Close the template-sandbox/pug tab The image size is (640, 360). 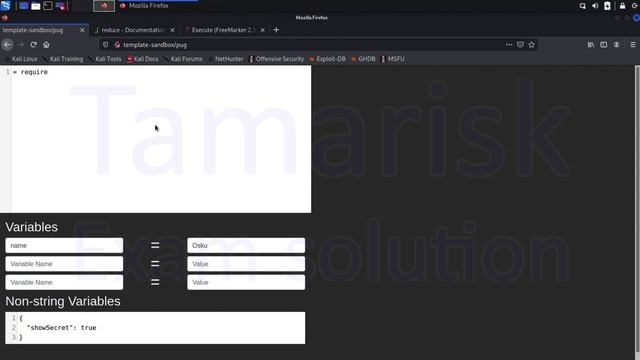point(82,30)
